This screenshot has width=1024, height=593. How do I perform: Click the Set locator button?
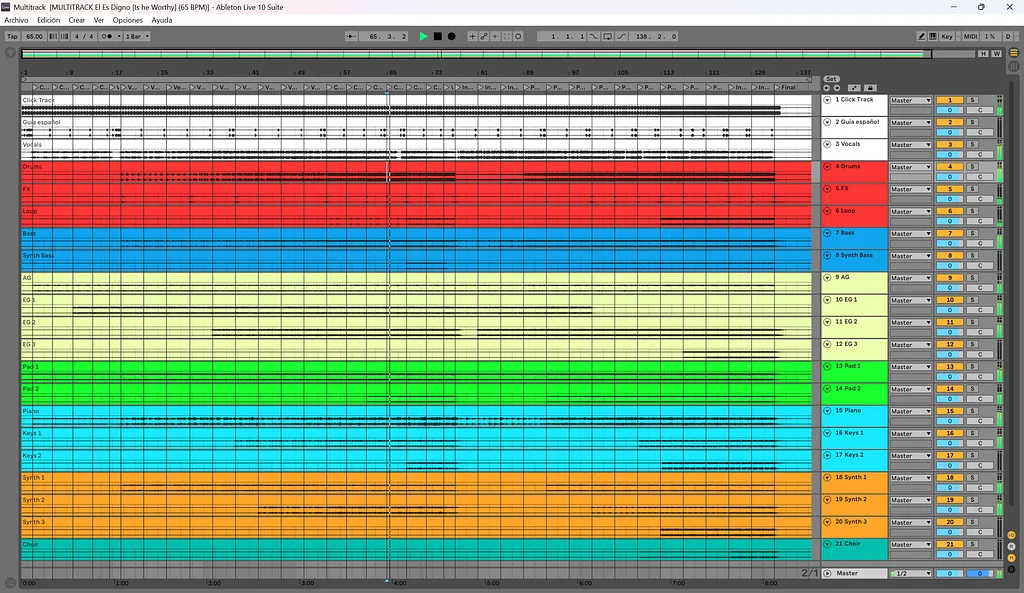831,79
